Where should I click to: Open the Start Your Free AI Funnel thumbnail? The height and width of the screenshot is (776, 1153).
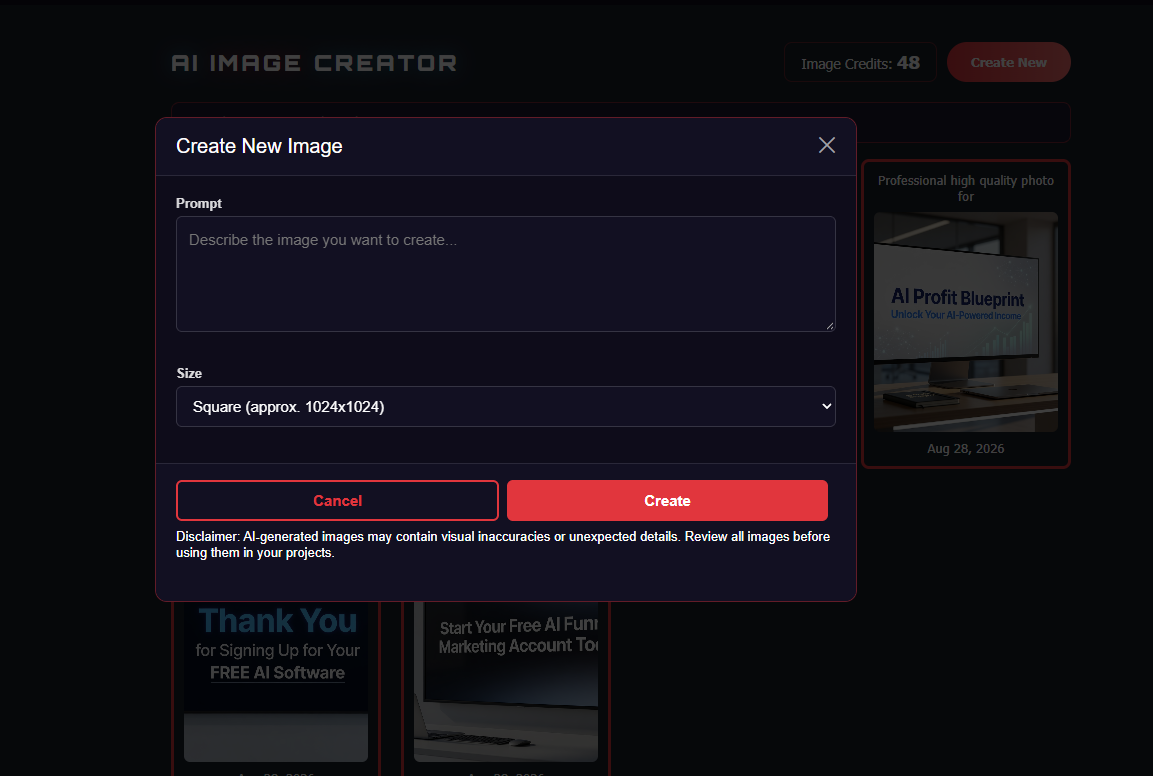pos(506,682)
